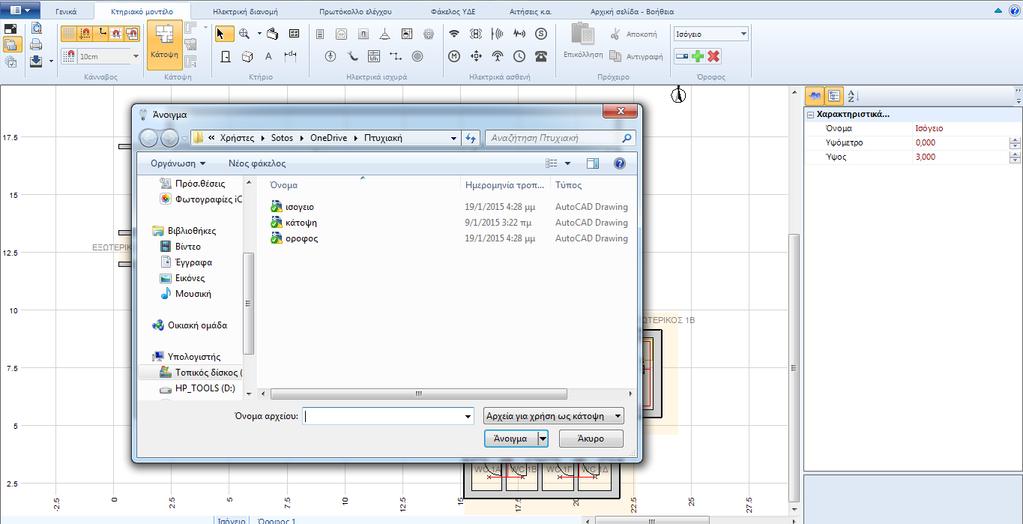This screenshot has width=1023, height=524.
Task: Click the 3D box view icon
Action: coord(247,57)
